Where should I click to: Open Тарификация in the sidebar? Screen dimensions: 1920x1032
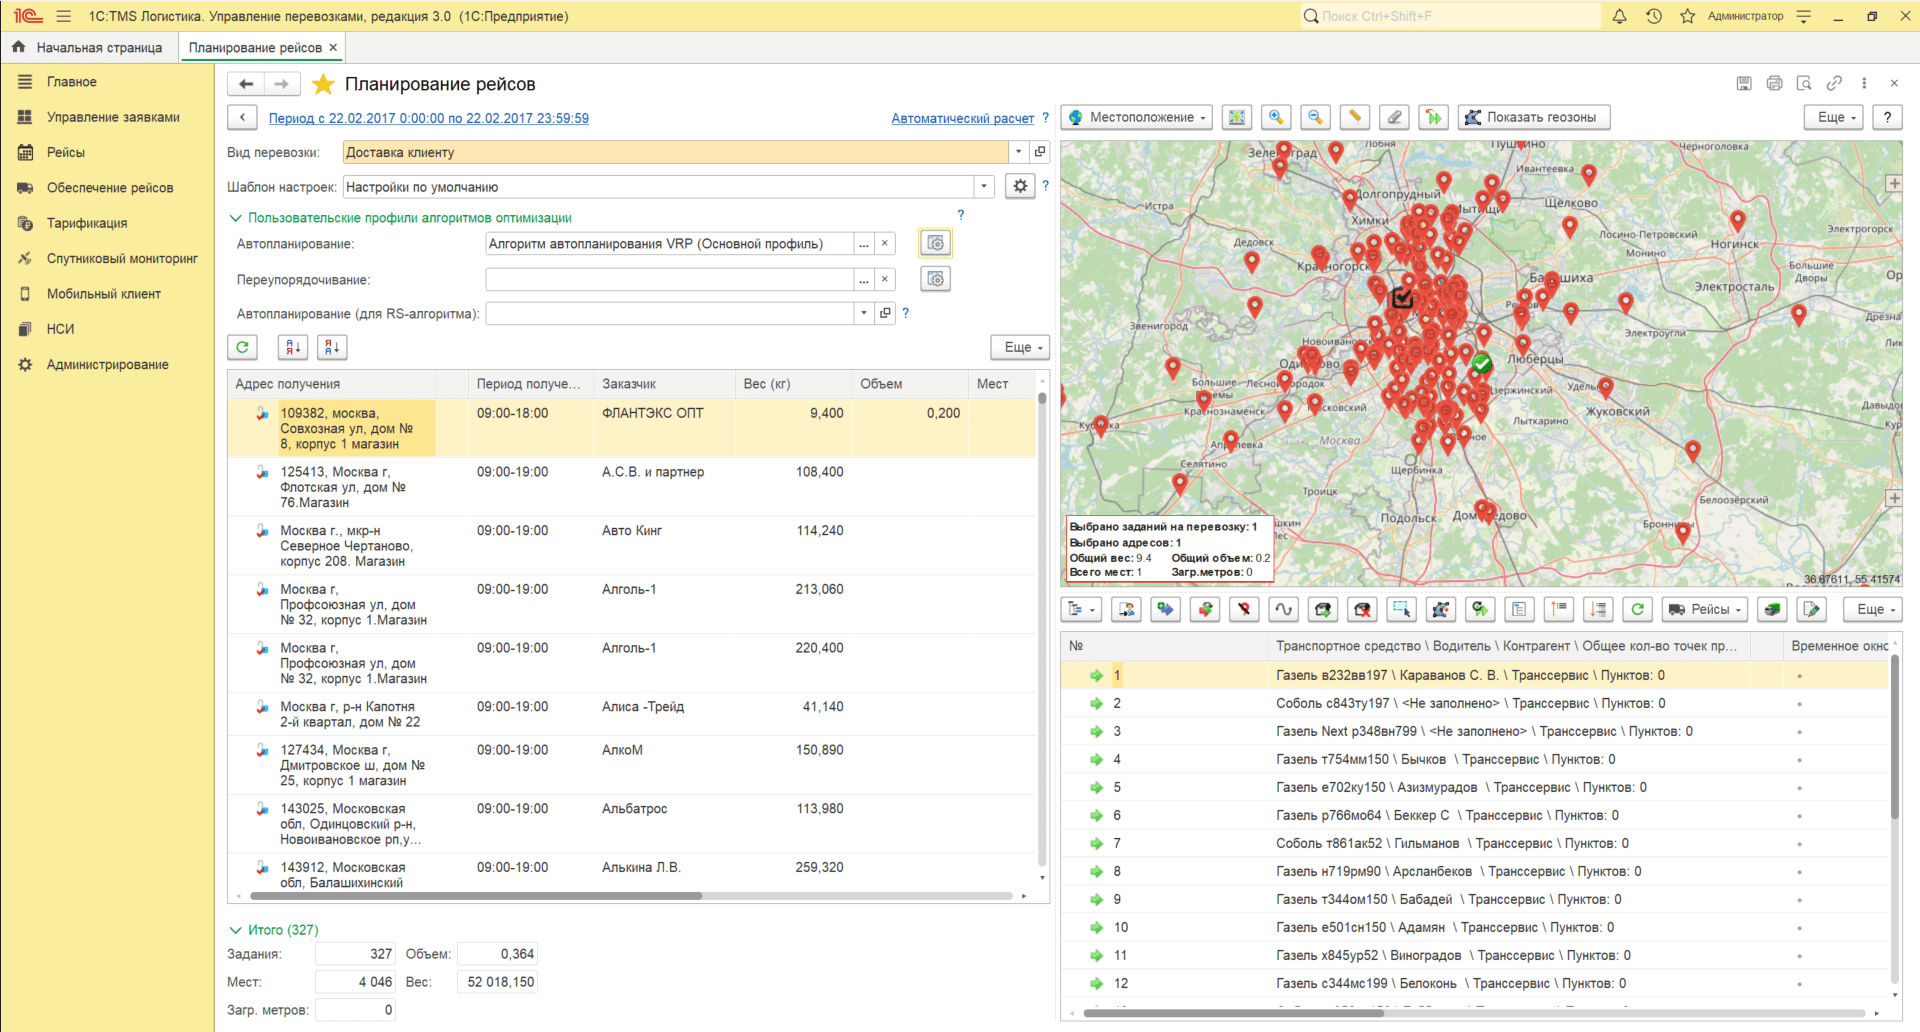coord(87,223)
